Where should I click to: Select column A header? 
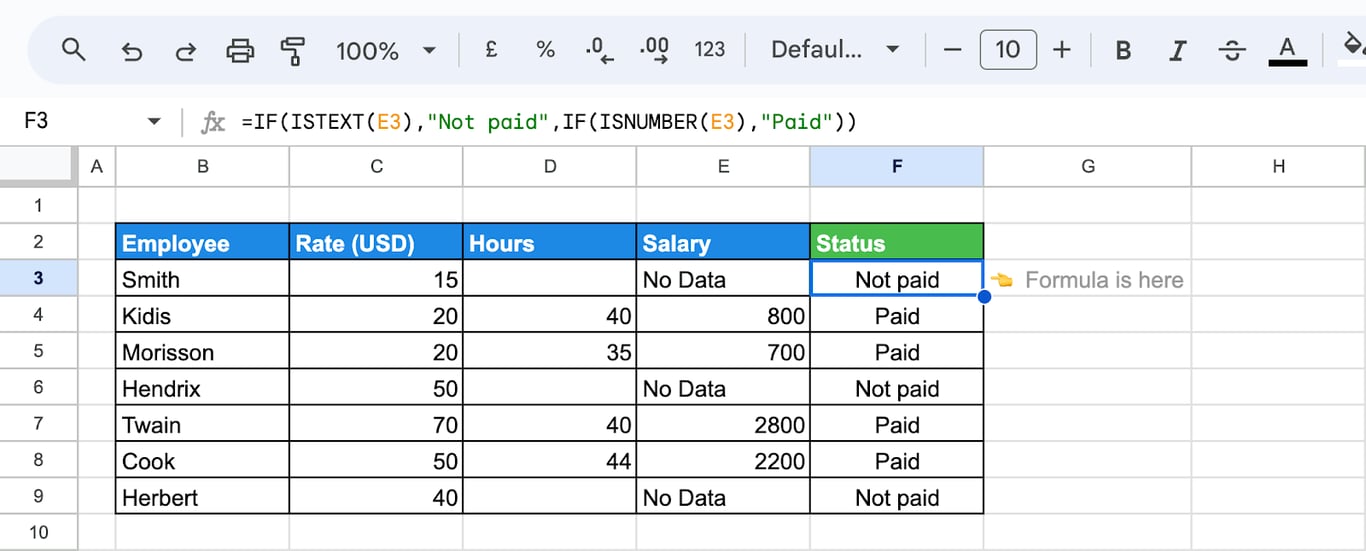pyautogui.click(x=96, y=167)
